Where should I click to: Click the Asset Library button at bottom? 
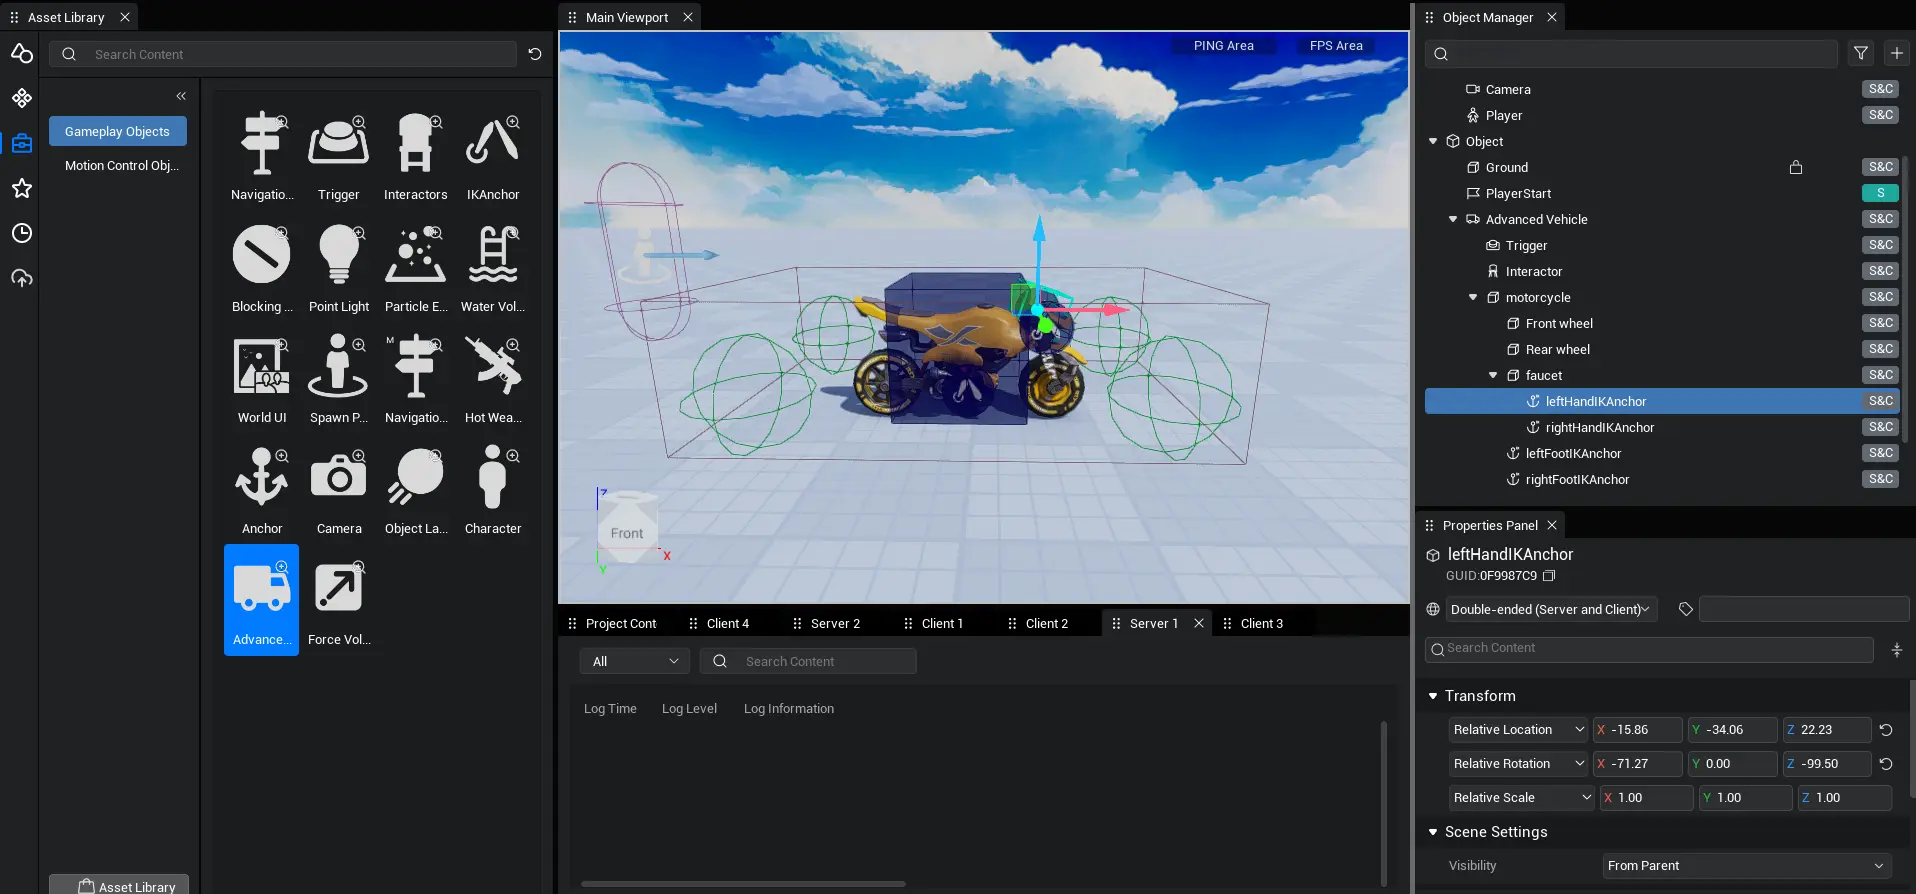tap(119, 885)
